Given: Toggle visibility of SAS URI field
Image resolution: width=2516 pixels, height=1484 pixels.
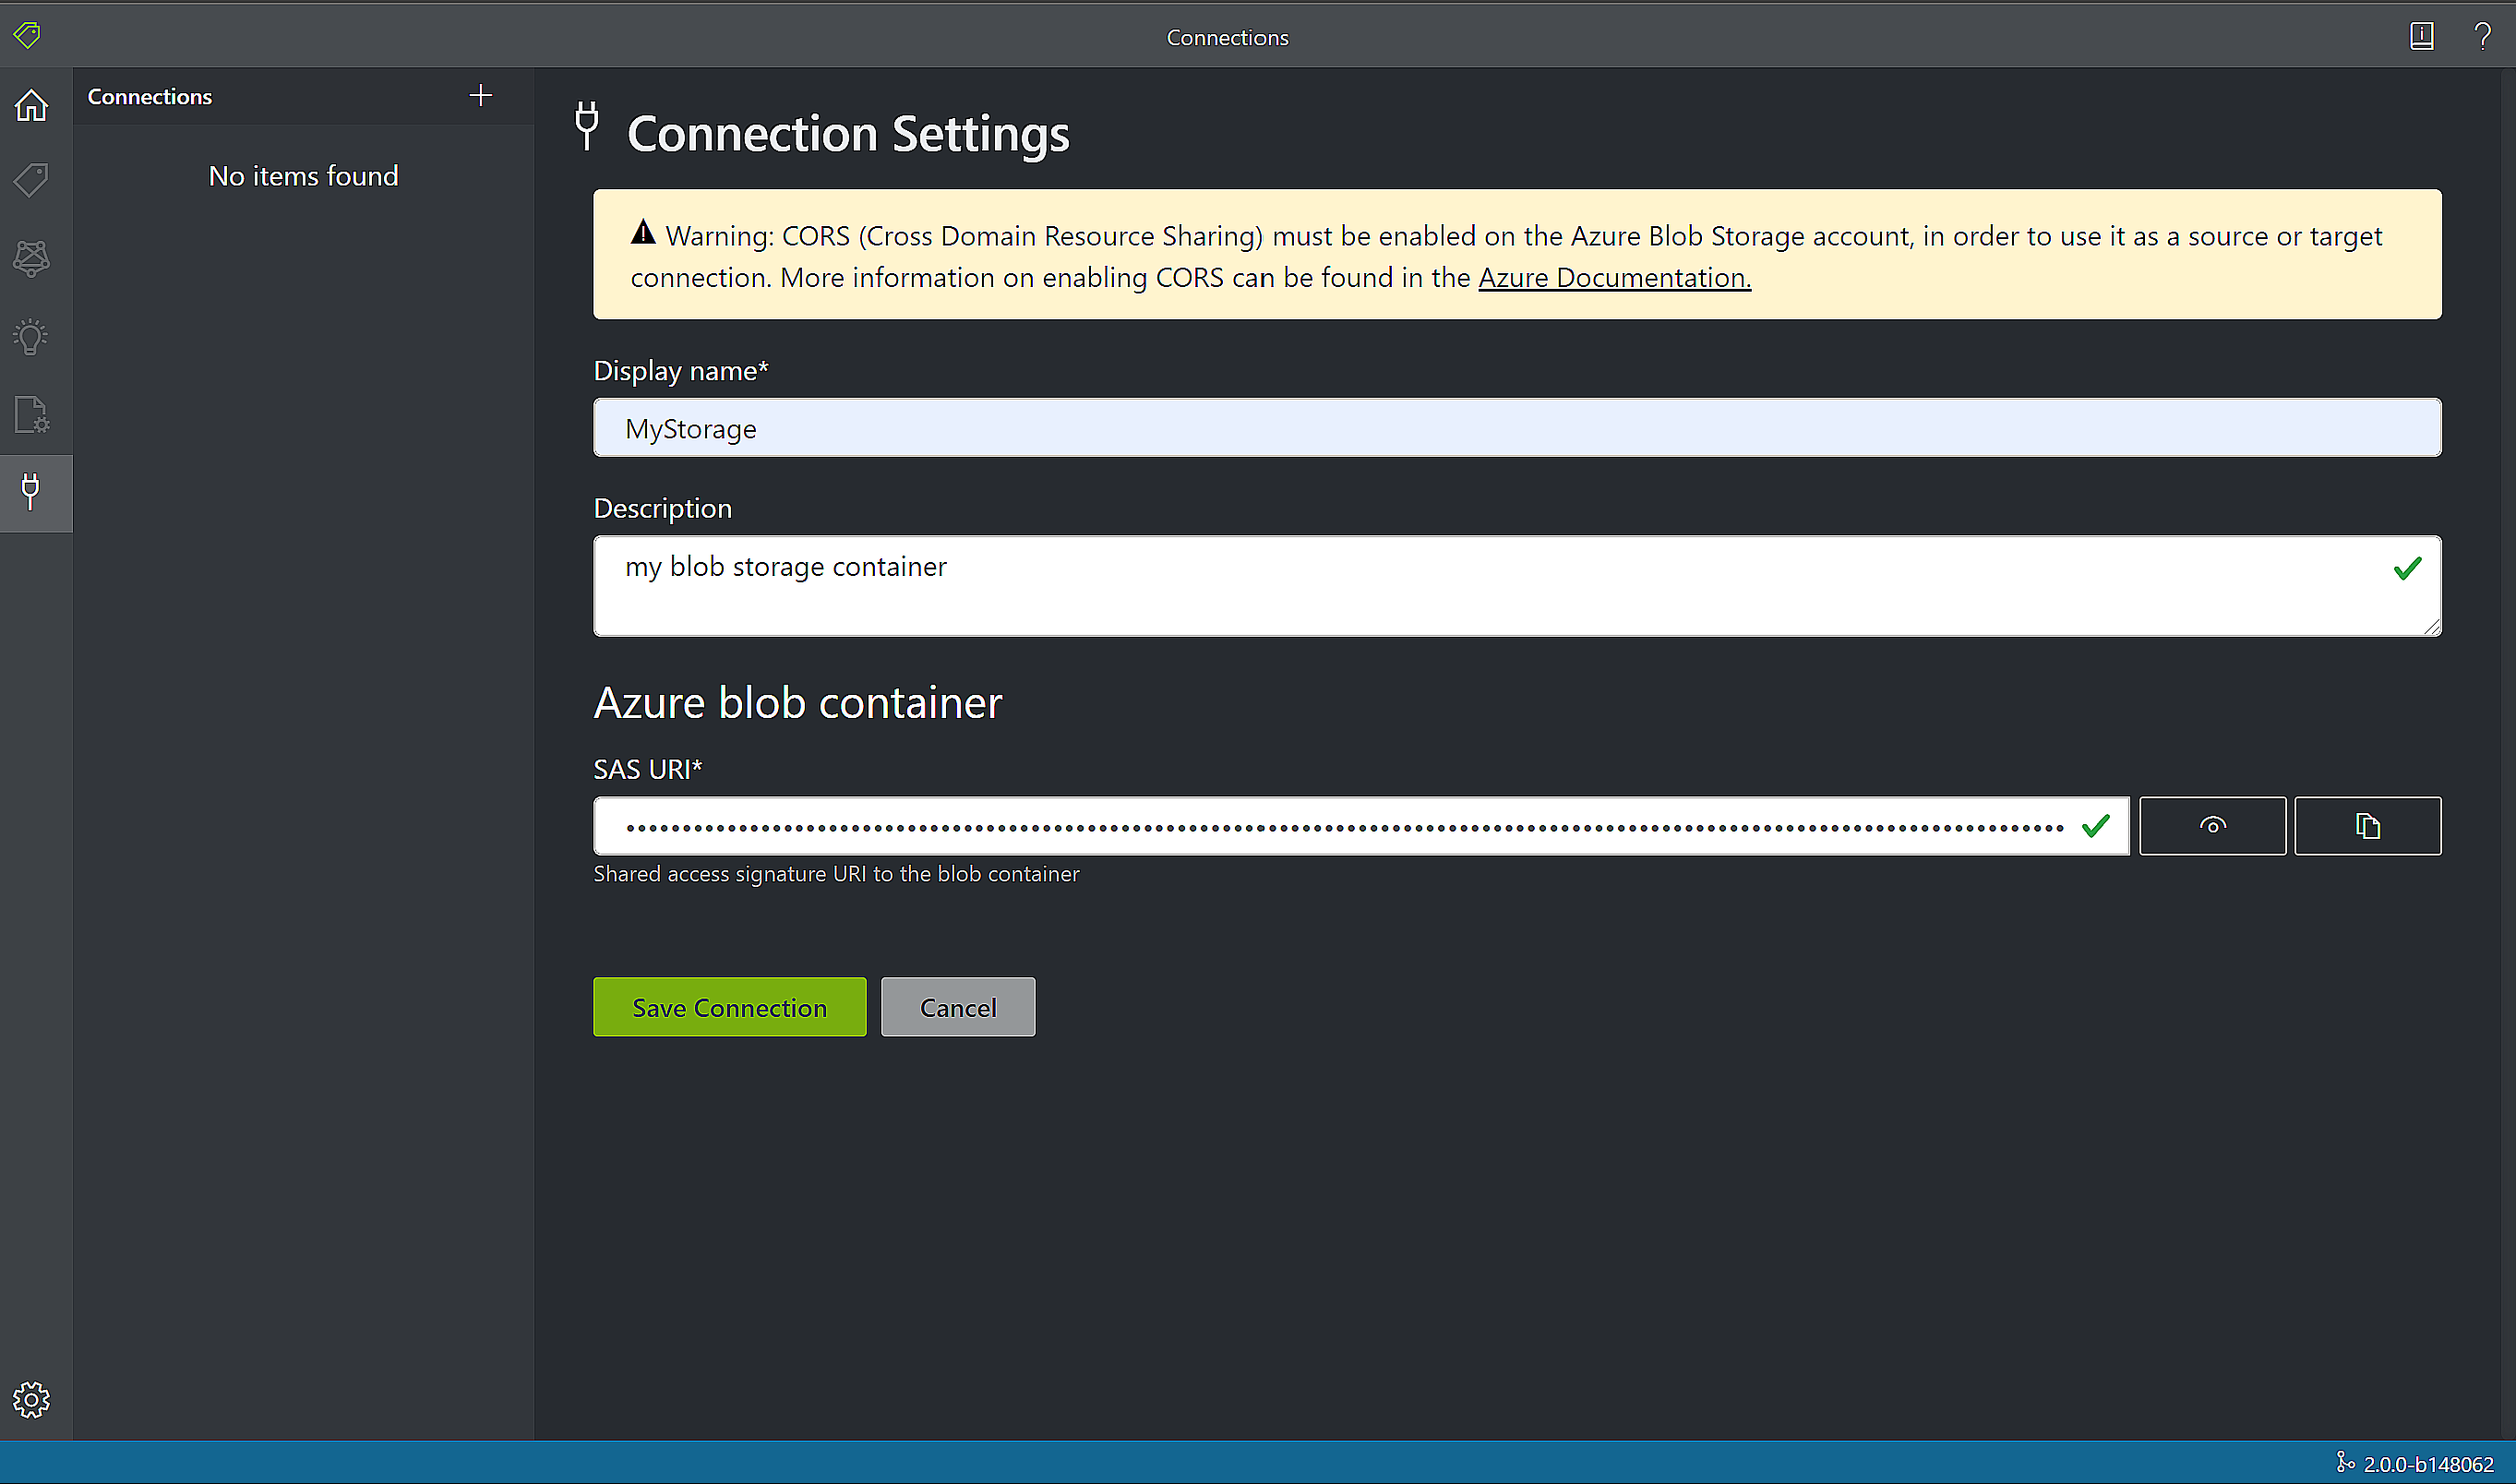Looking at the screenshot, I should pyautogui.click(x=2212, y=825).
